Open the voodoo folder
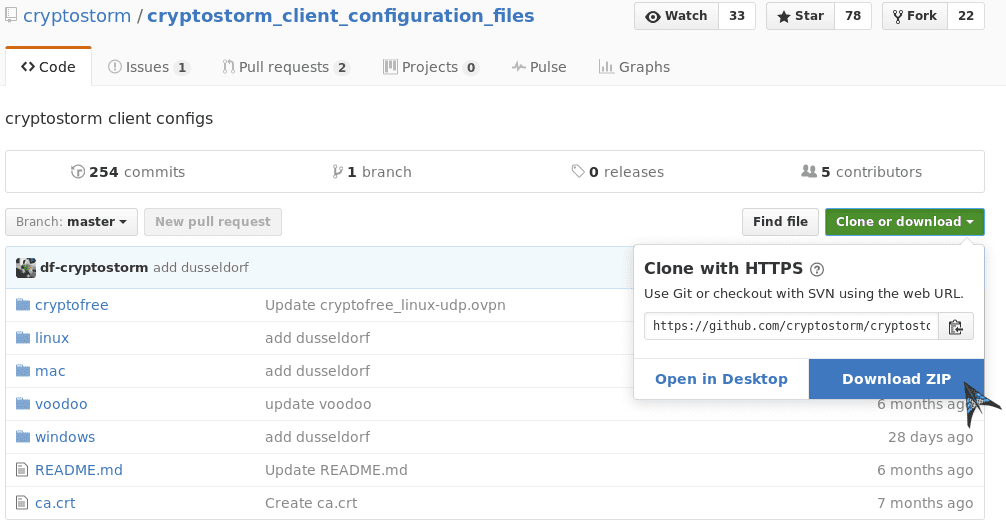The image size is (1006, 522). (x=61, y=404)
